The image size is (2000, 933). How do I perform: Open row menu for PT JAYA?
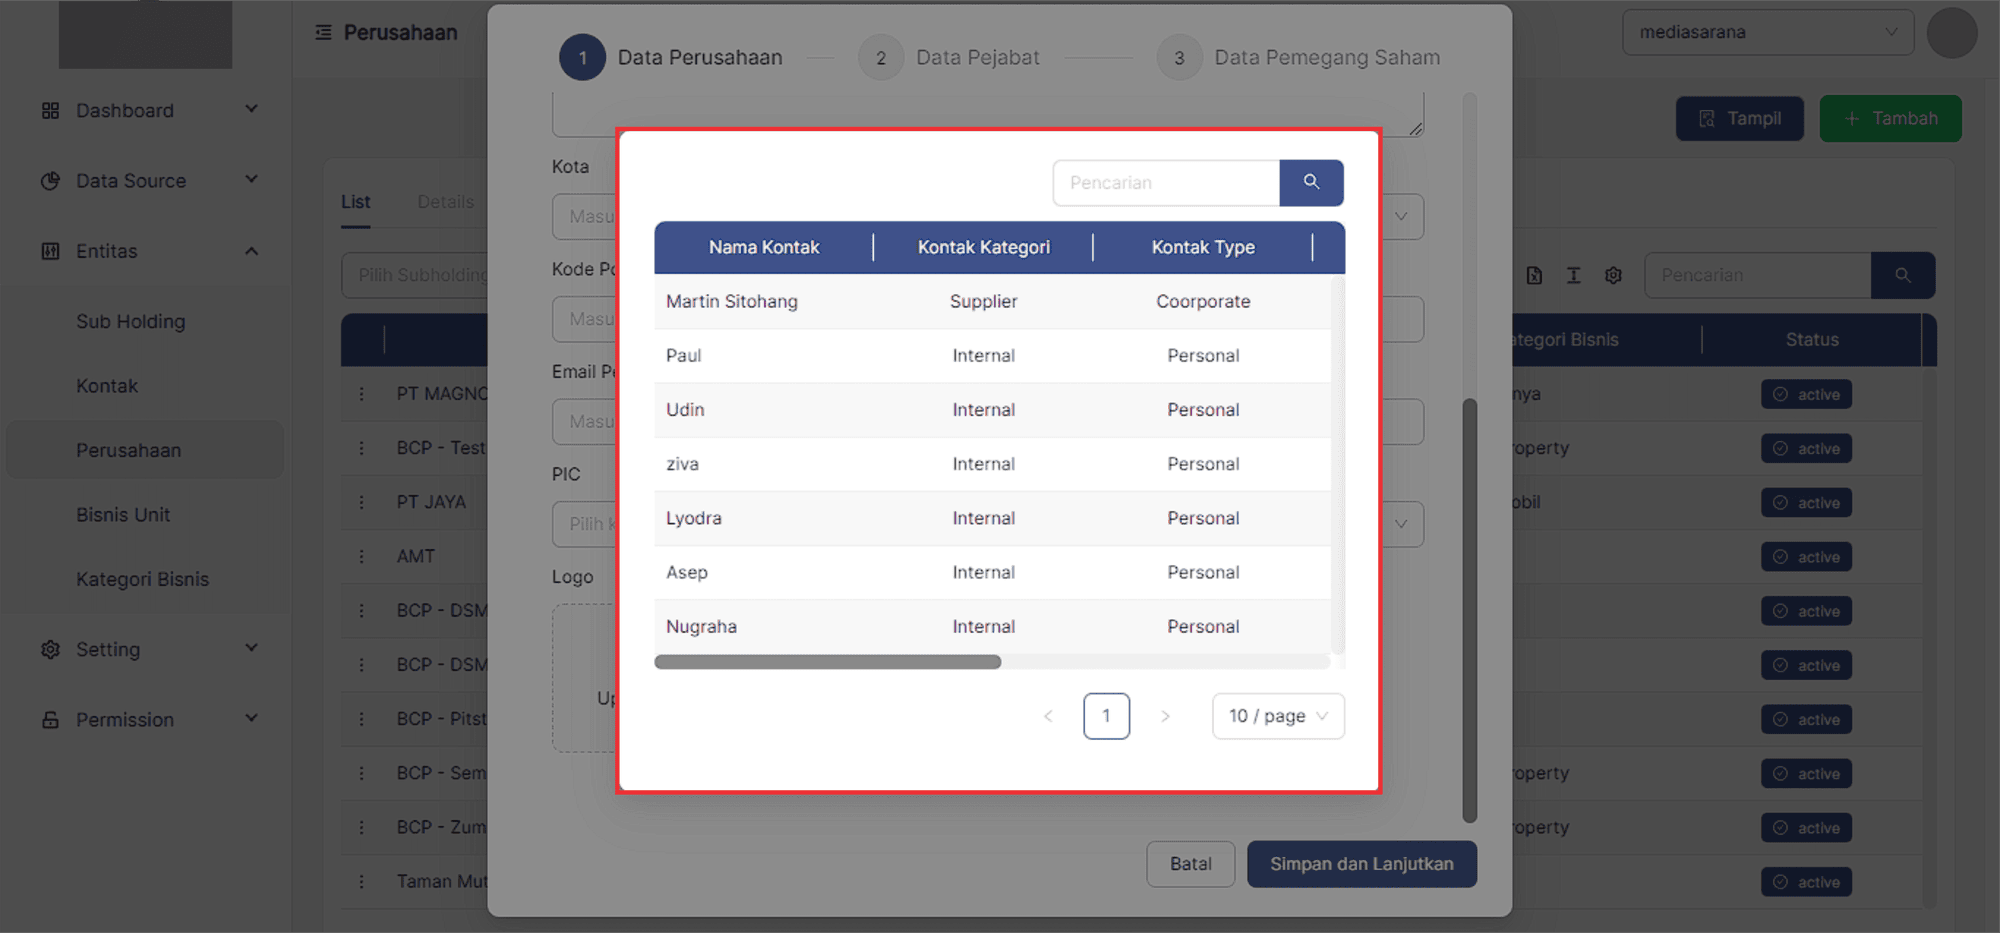pos(362,502)
